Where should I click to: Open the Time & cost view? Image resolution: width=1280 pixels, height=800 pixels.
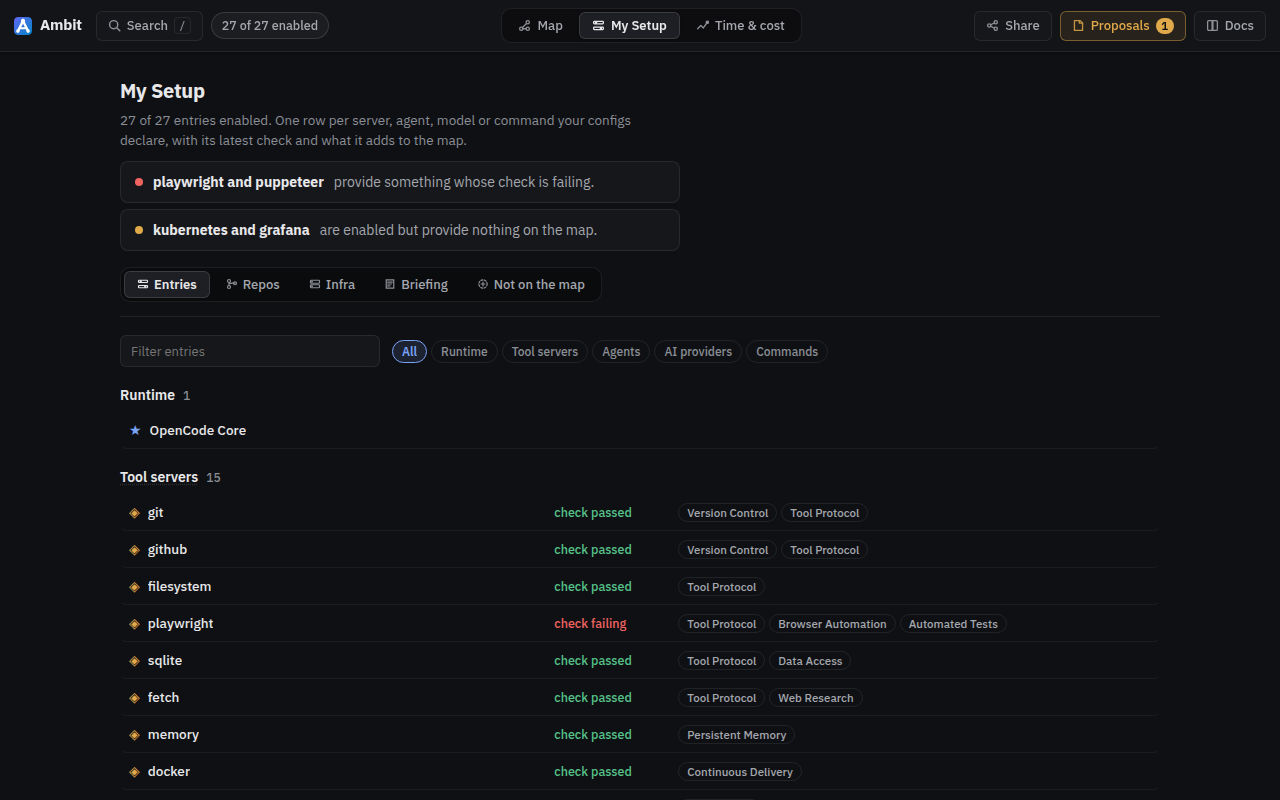740,26
